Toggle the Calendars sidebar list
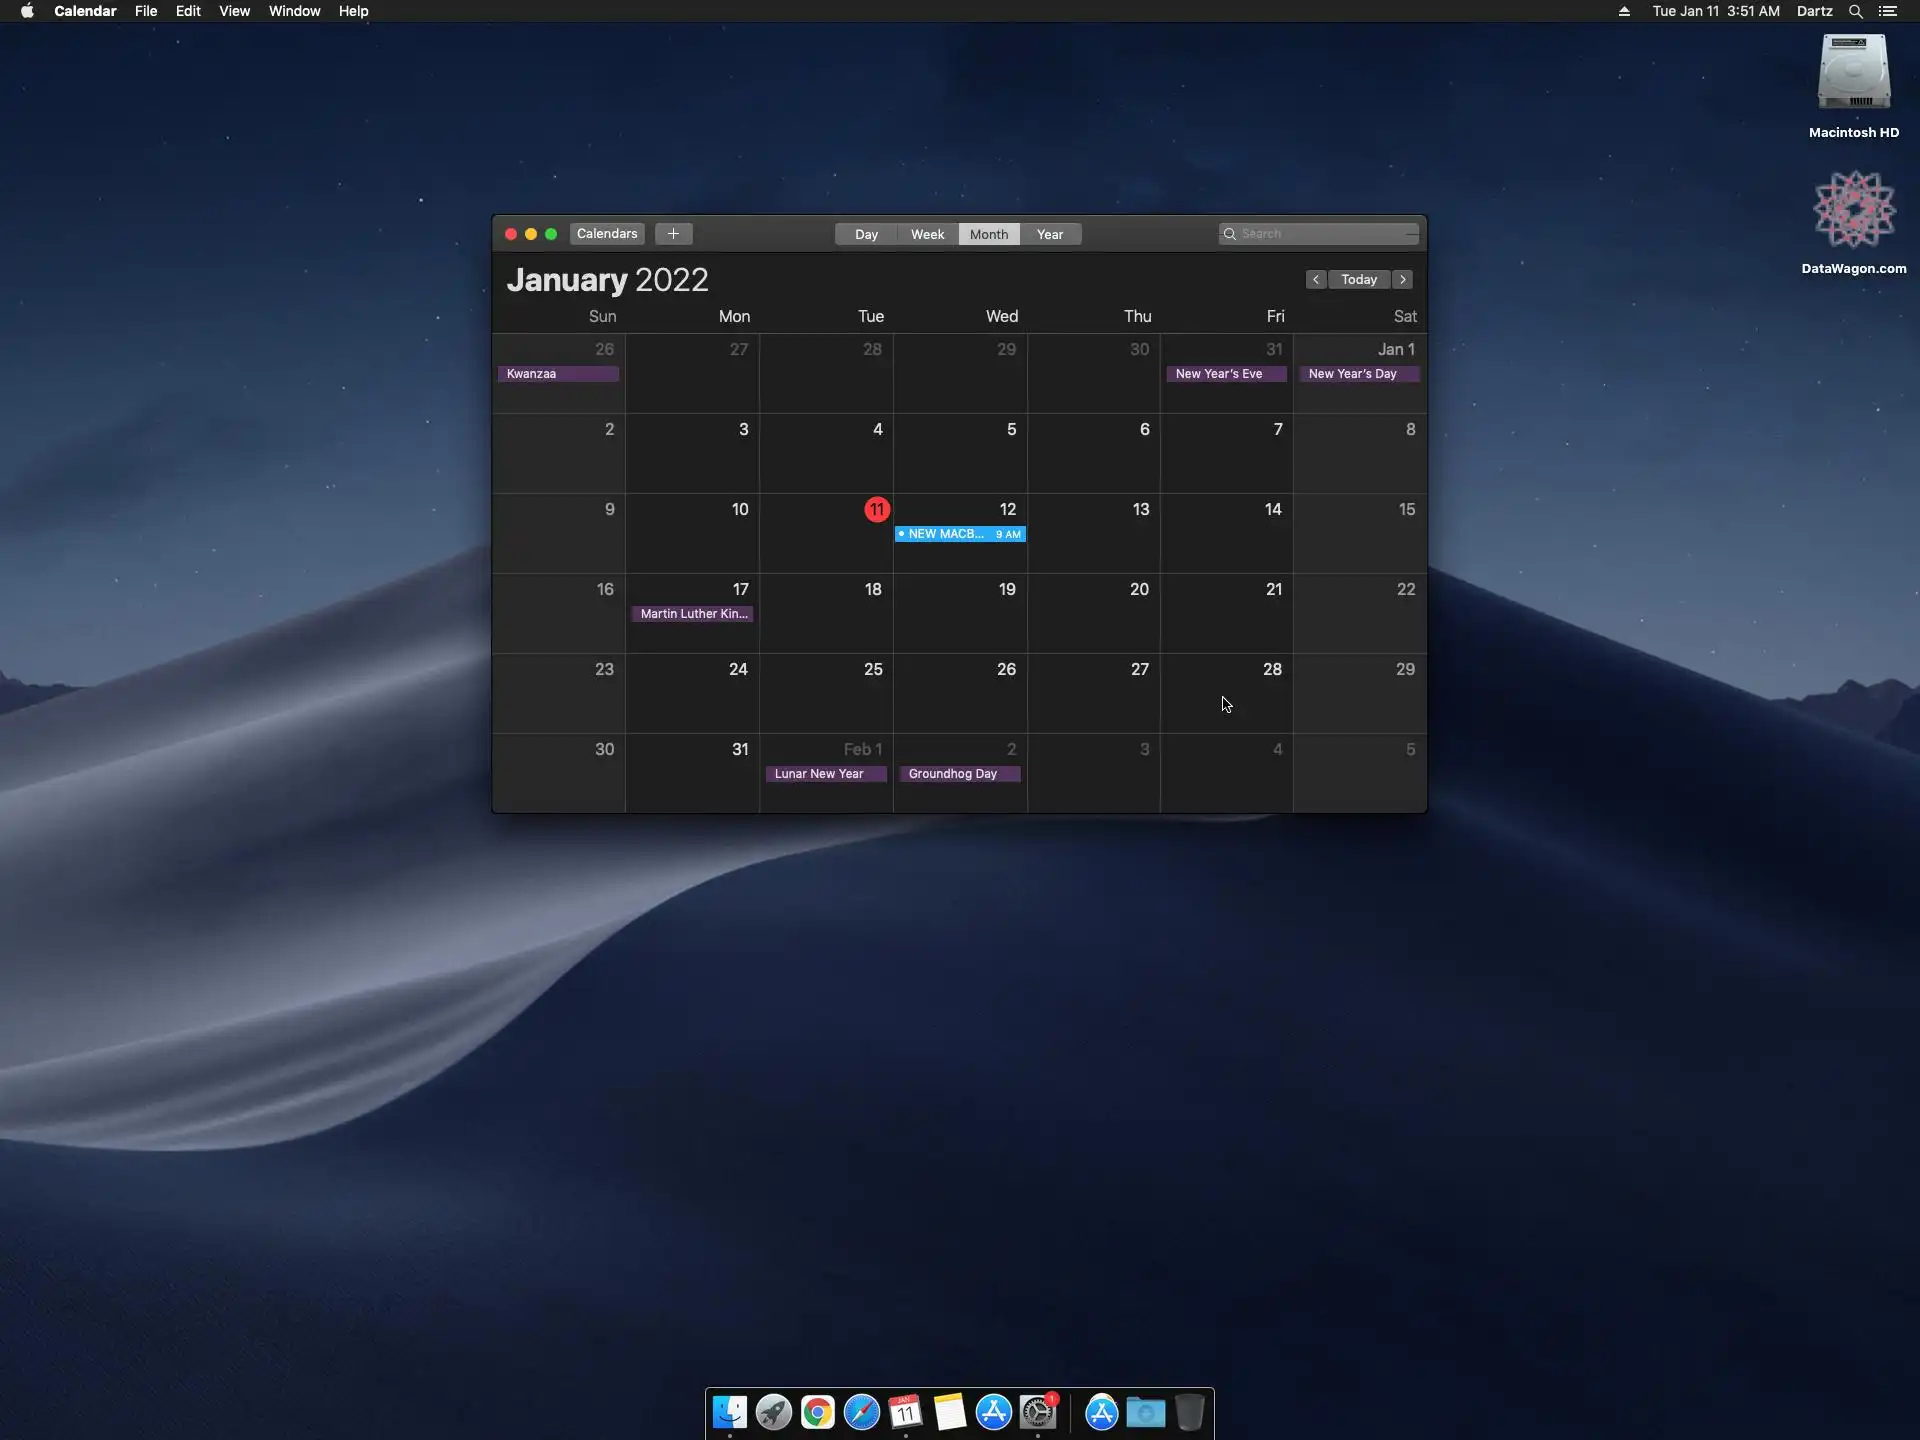 (607, 234)
